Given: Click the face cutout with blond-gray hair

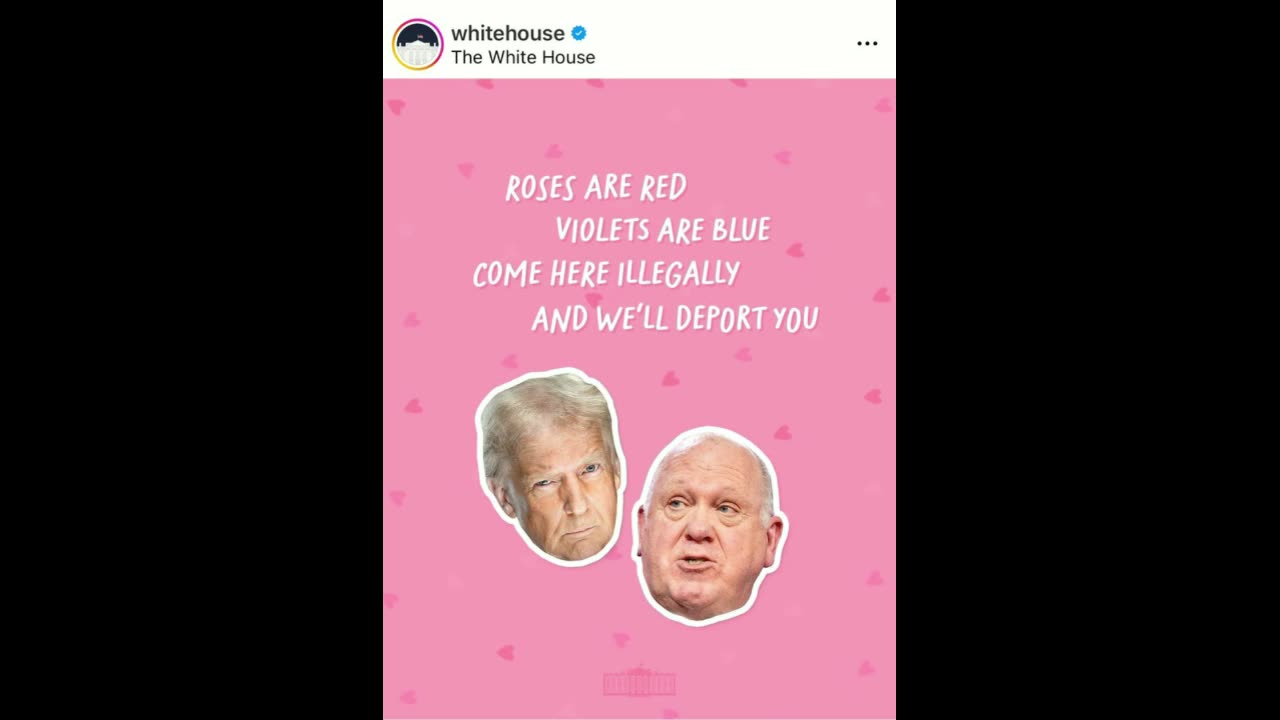Looking at the screenshot, I should point(551,467).
